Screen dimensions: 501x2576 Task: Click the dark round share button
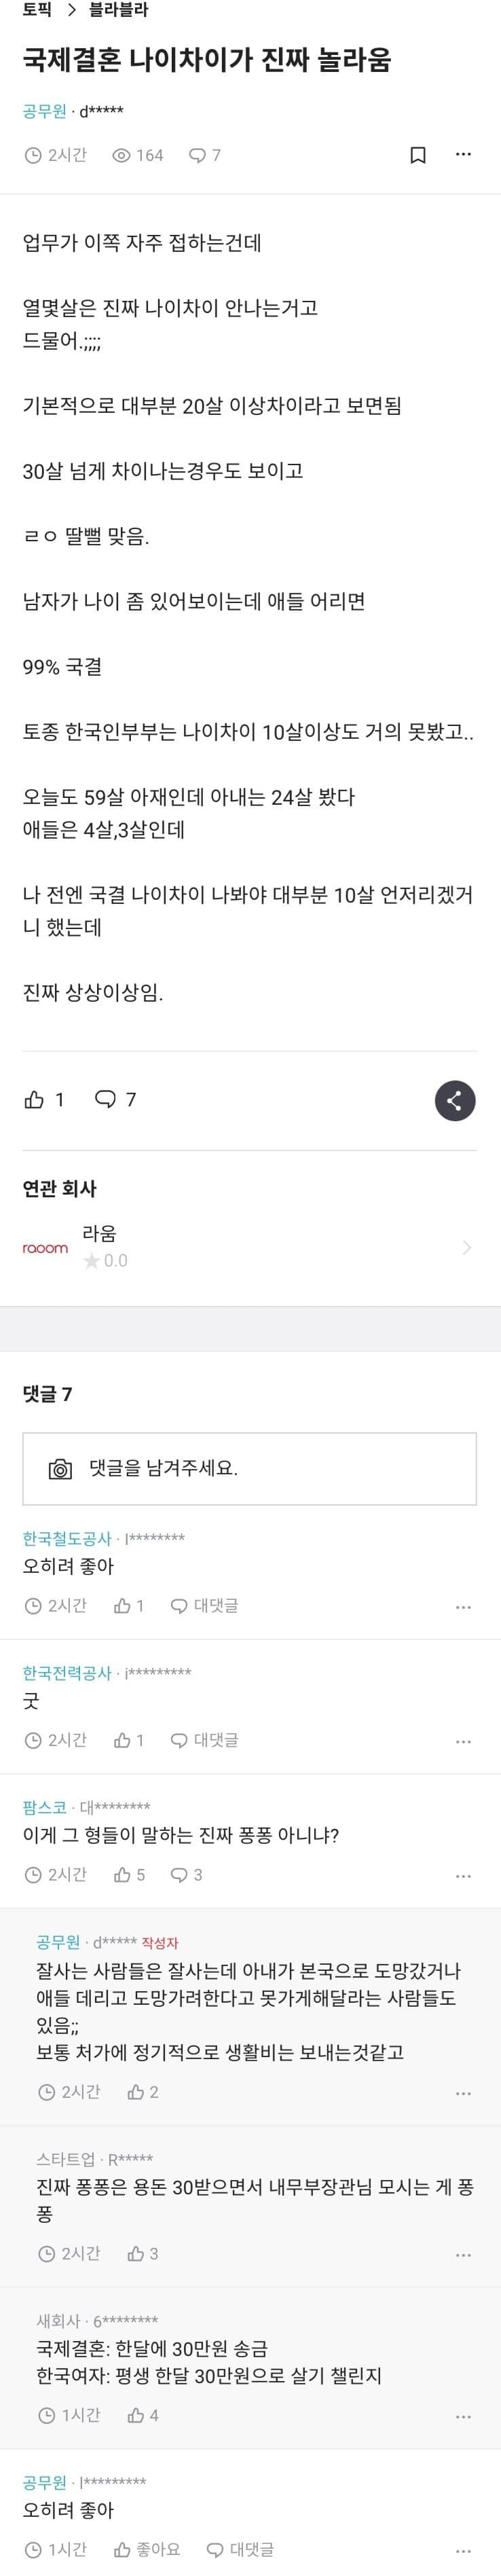click(455, 1100)
